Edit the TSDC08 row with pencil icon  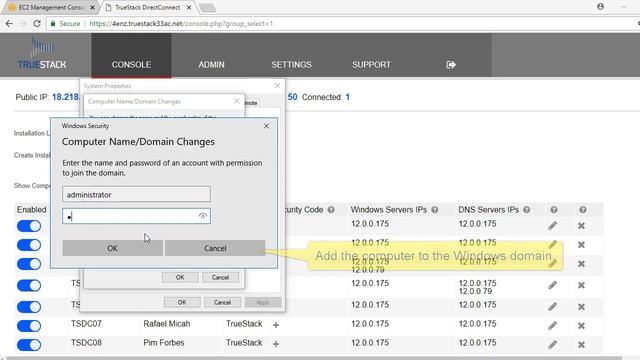[x=553, y=344]
